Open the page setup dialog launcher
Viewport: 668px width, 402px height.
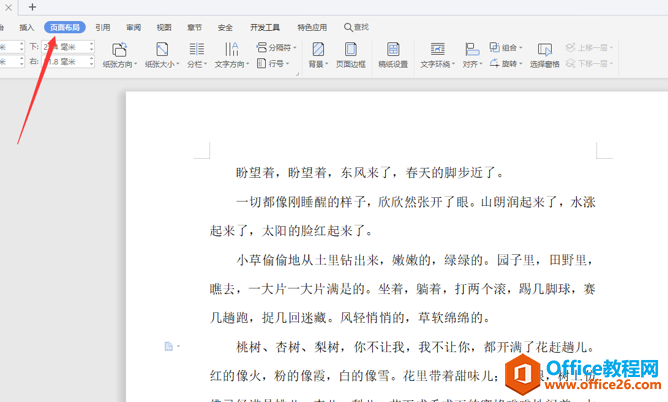point(297,74)
